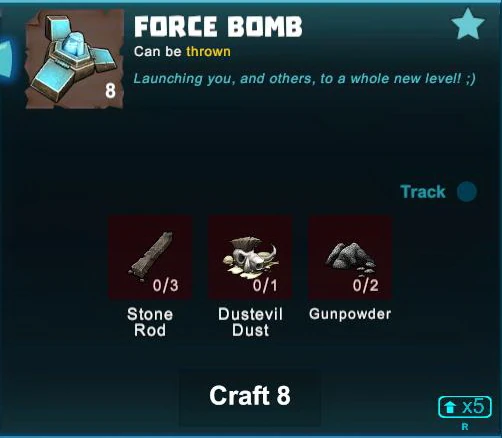Click the Dustevil Dust name label
The image size is (502, 438).
point(250,322)
